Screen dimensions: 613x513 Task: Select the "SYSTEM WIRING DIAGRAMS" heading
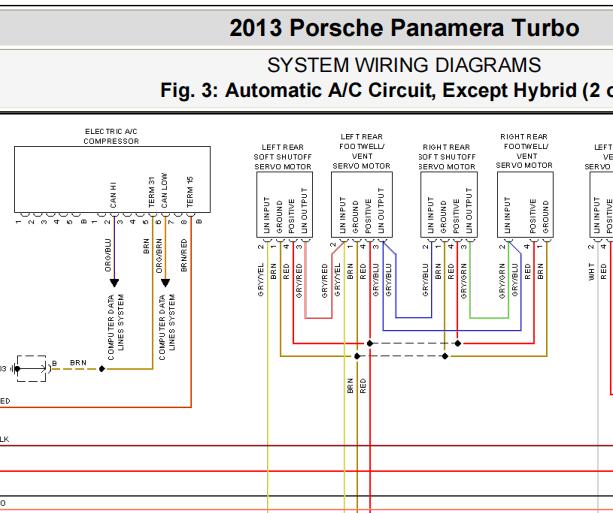click(404, 65)
